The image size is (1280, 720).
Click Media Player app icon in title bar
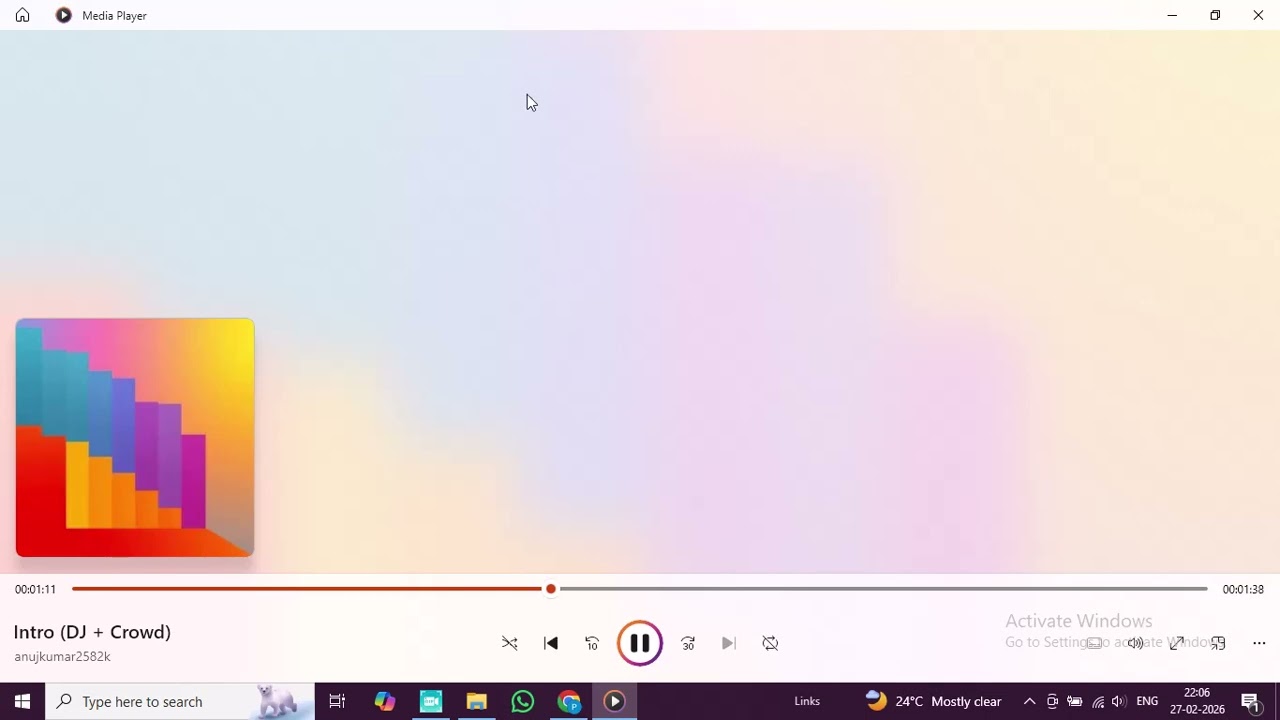[x=64, y=15]
